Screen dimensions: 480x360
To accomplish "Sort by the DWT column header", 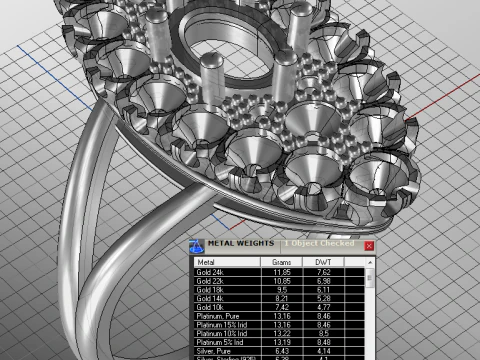I will (x=323, y=262).
